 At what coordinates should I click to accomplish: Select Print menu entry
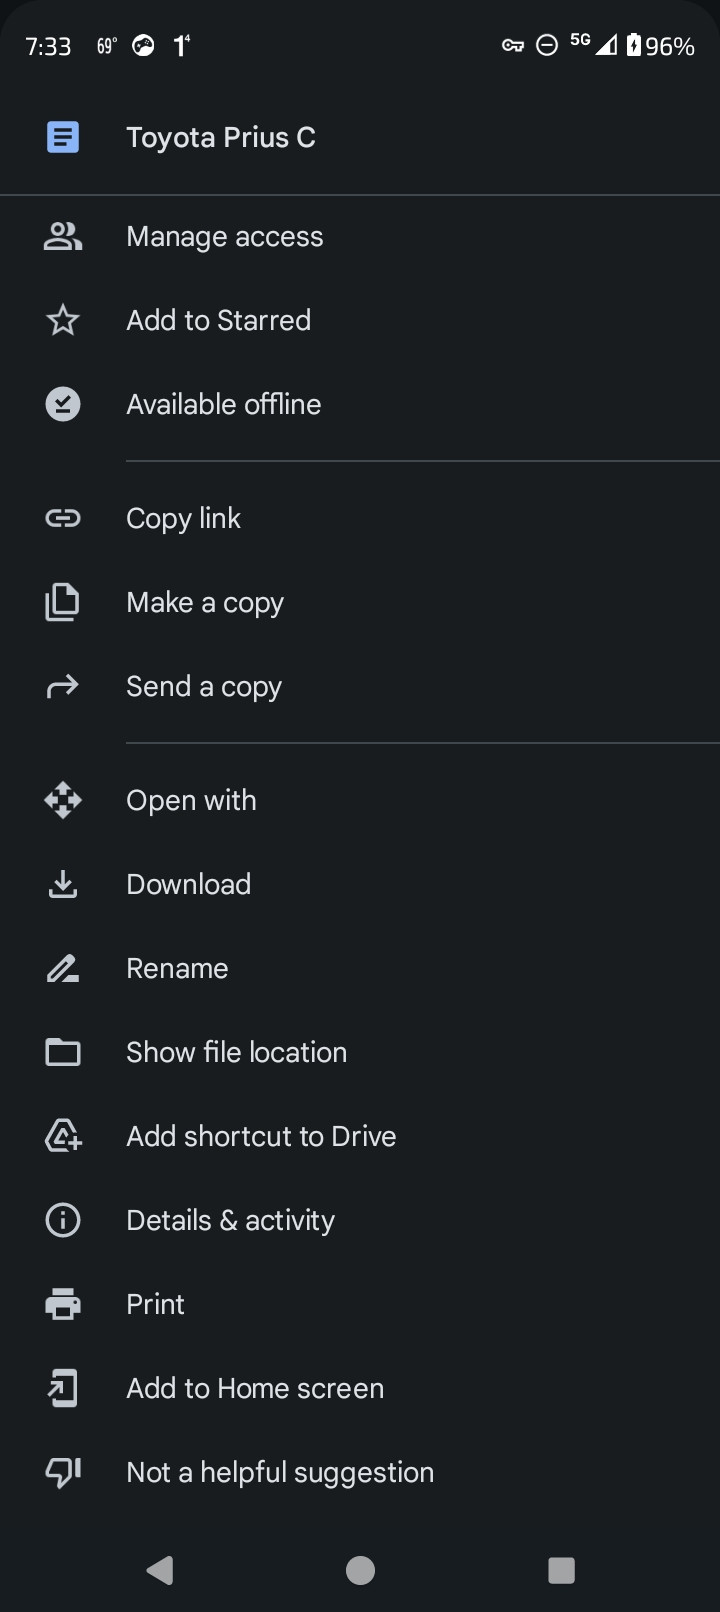click(x=360, y=1304)
